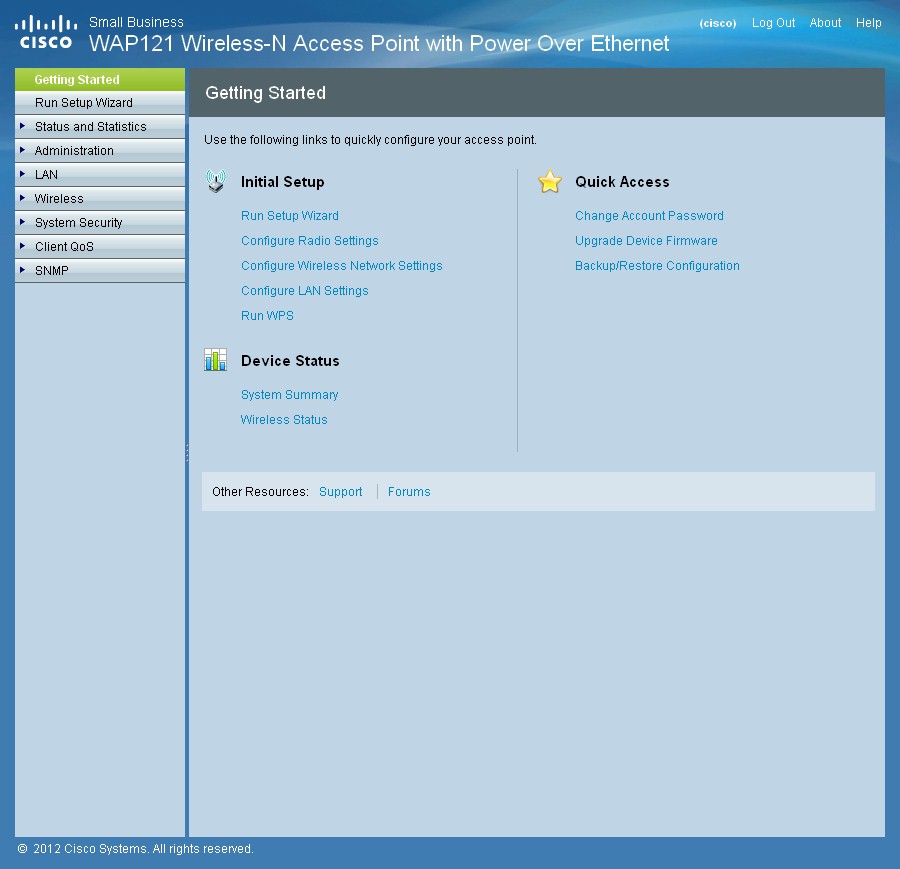
Task: Click the Device Status bar chart icon
Action: coord(215,360)
